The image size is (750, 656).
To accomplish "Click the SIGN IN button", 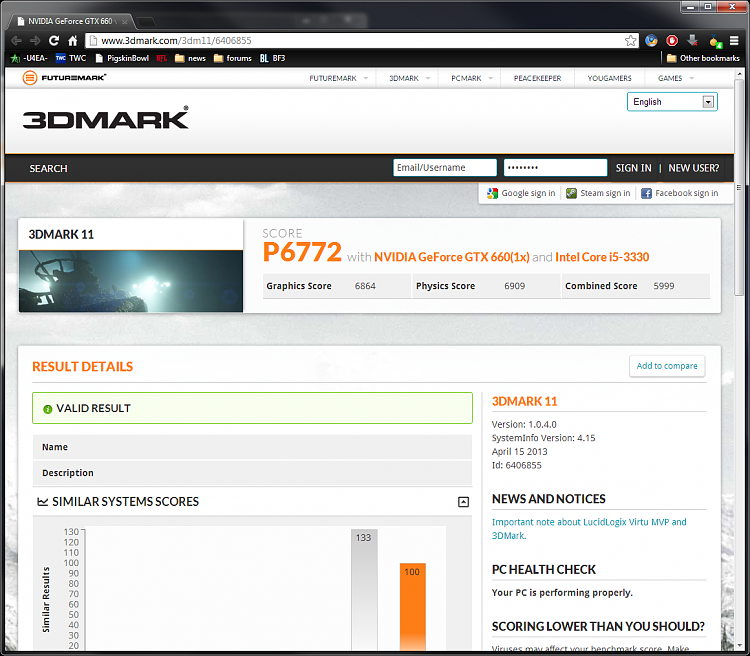I will [x=633, y=168].
